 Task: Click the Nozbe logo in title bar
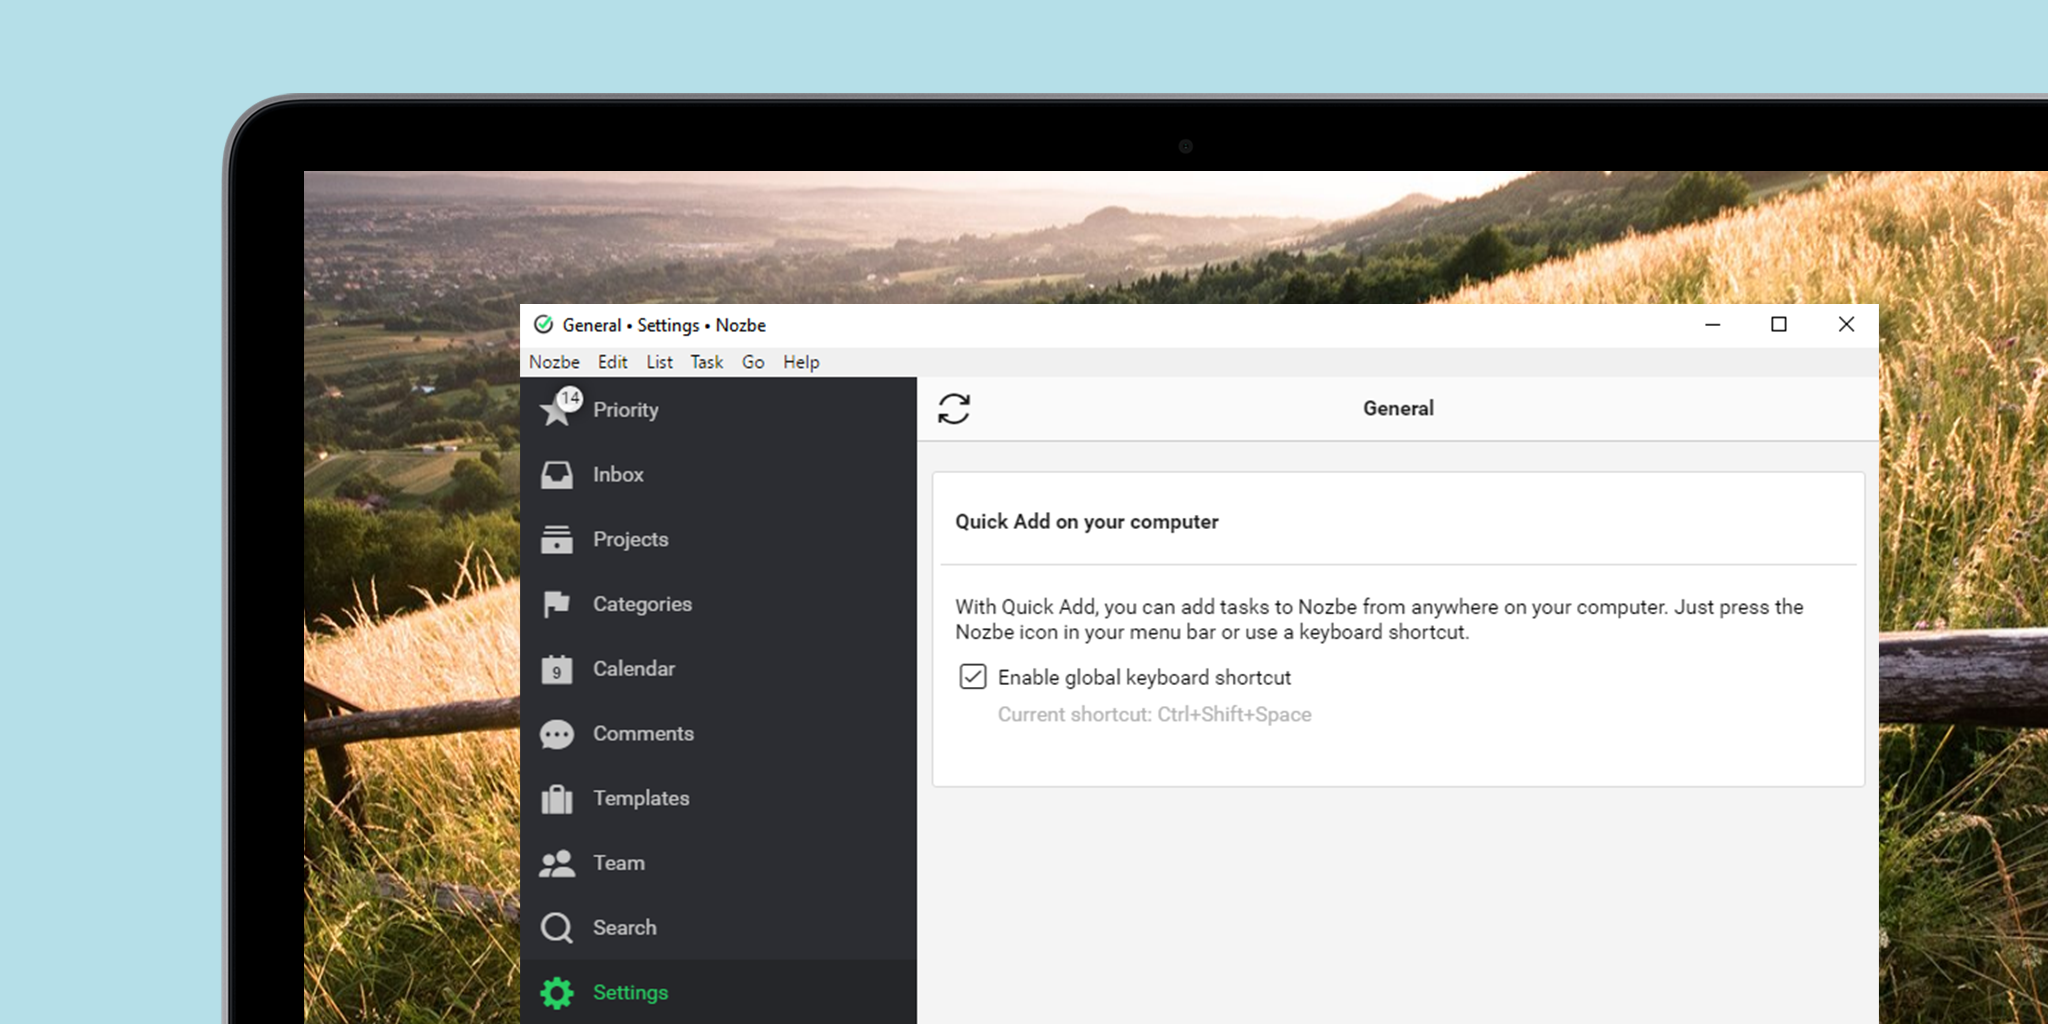(543, 324)
